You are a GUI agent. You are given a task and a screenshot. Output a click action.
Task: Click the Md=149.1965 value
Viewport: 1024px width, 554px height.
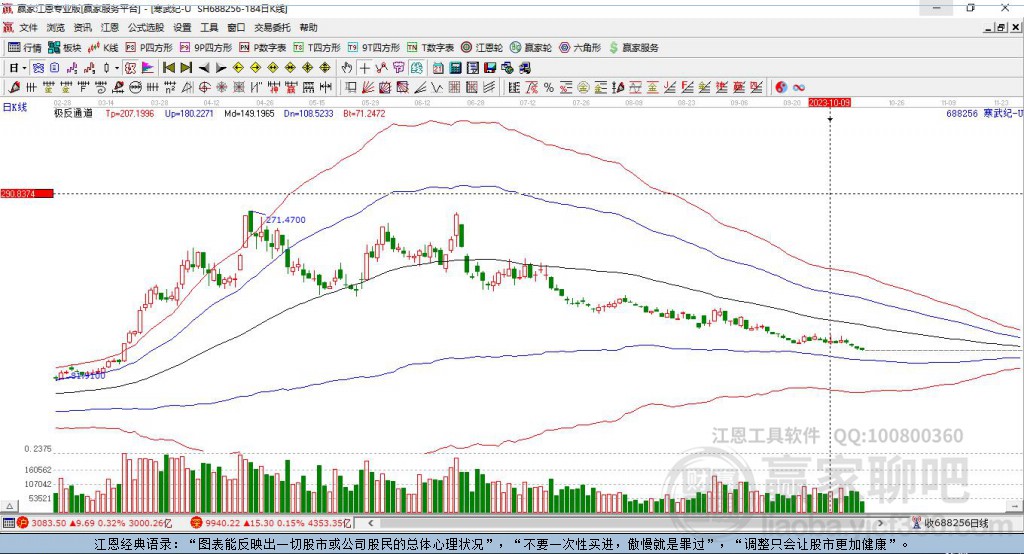(249, 113)
